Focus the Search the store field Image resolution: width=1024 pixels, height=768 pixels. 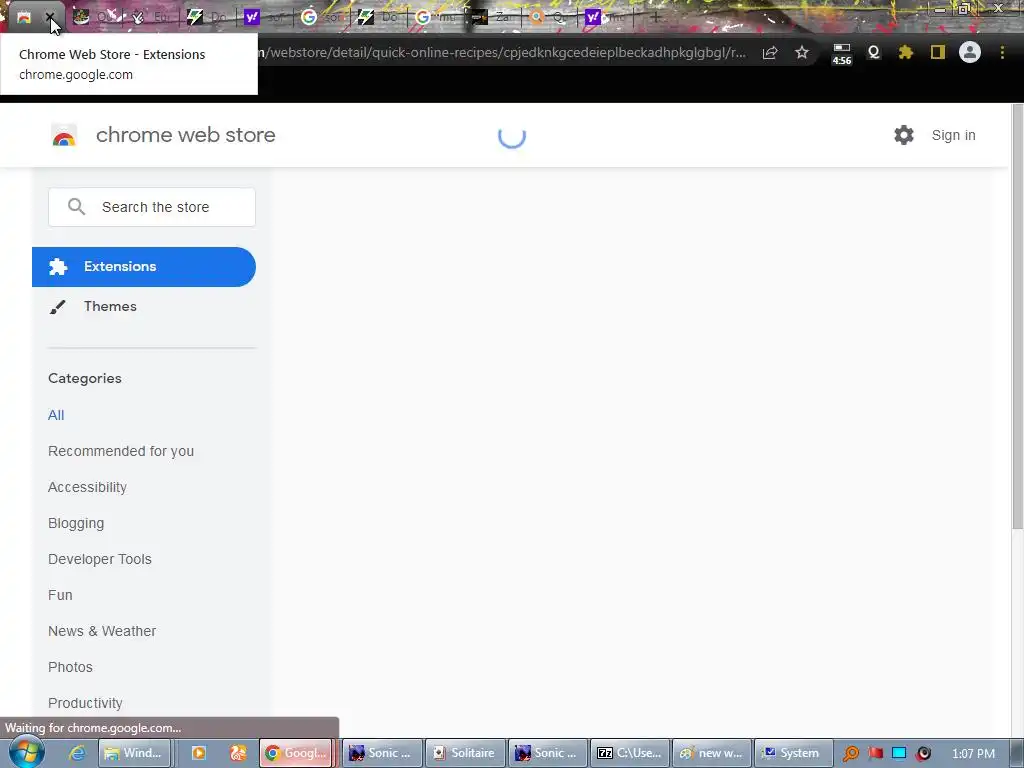pos(152,207)
